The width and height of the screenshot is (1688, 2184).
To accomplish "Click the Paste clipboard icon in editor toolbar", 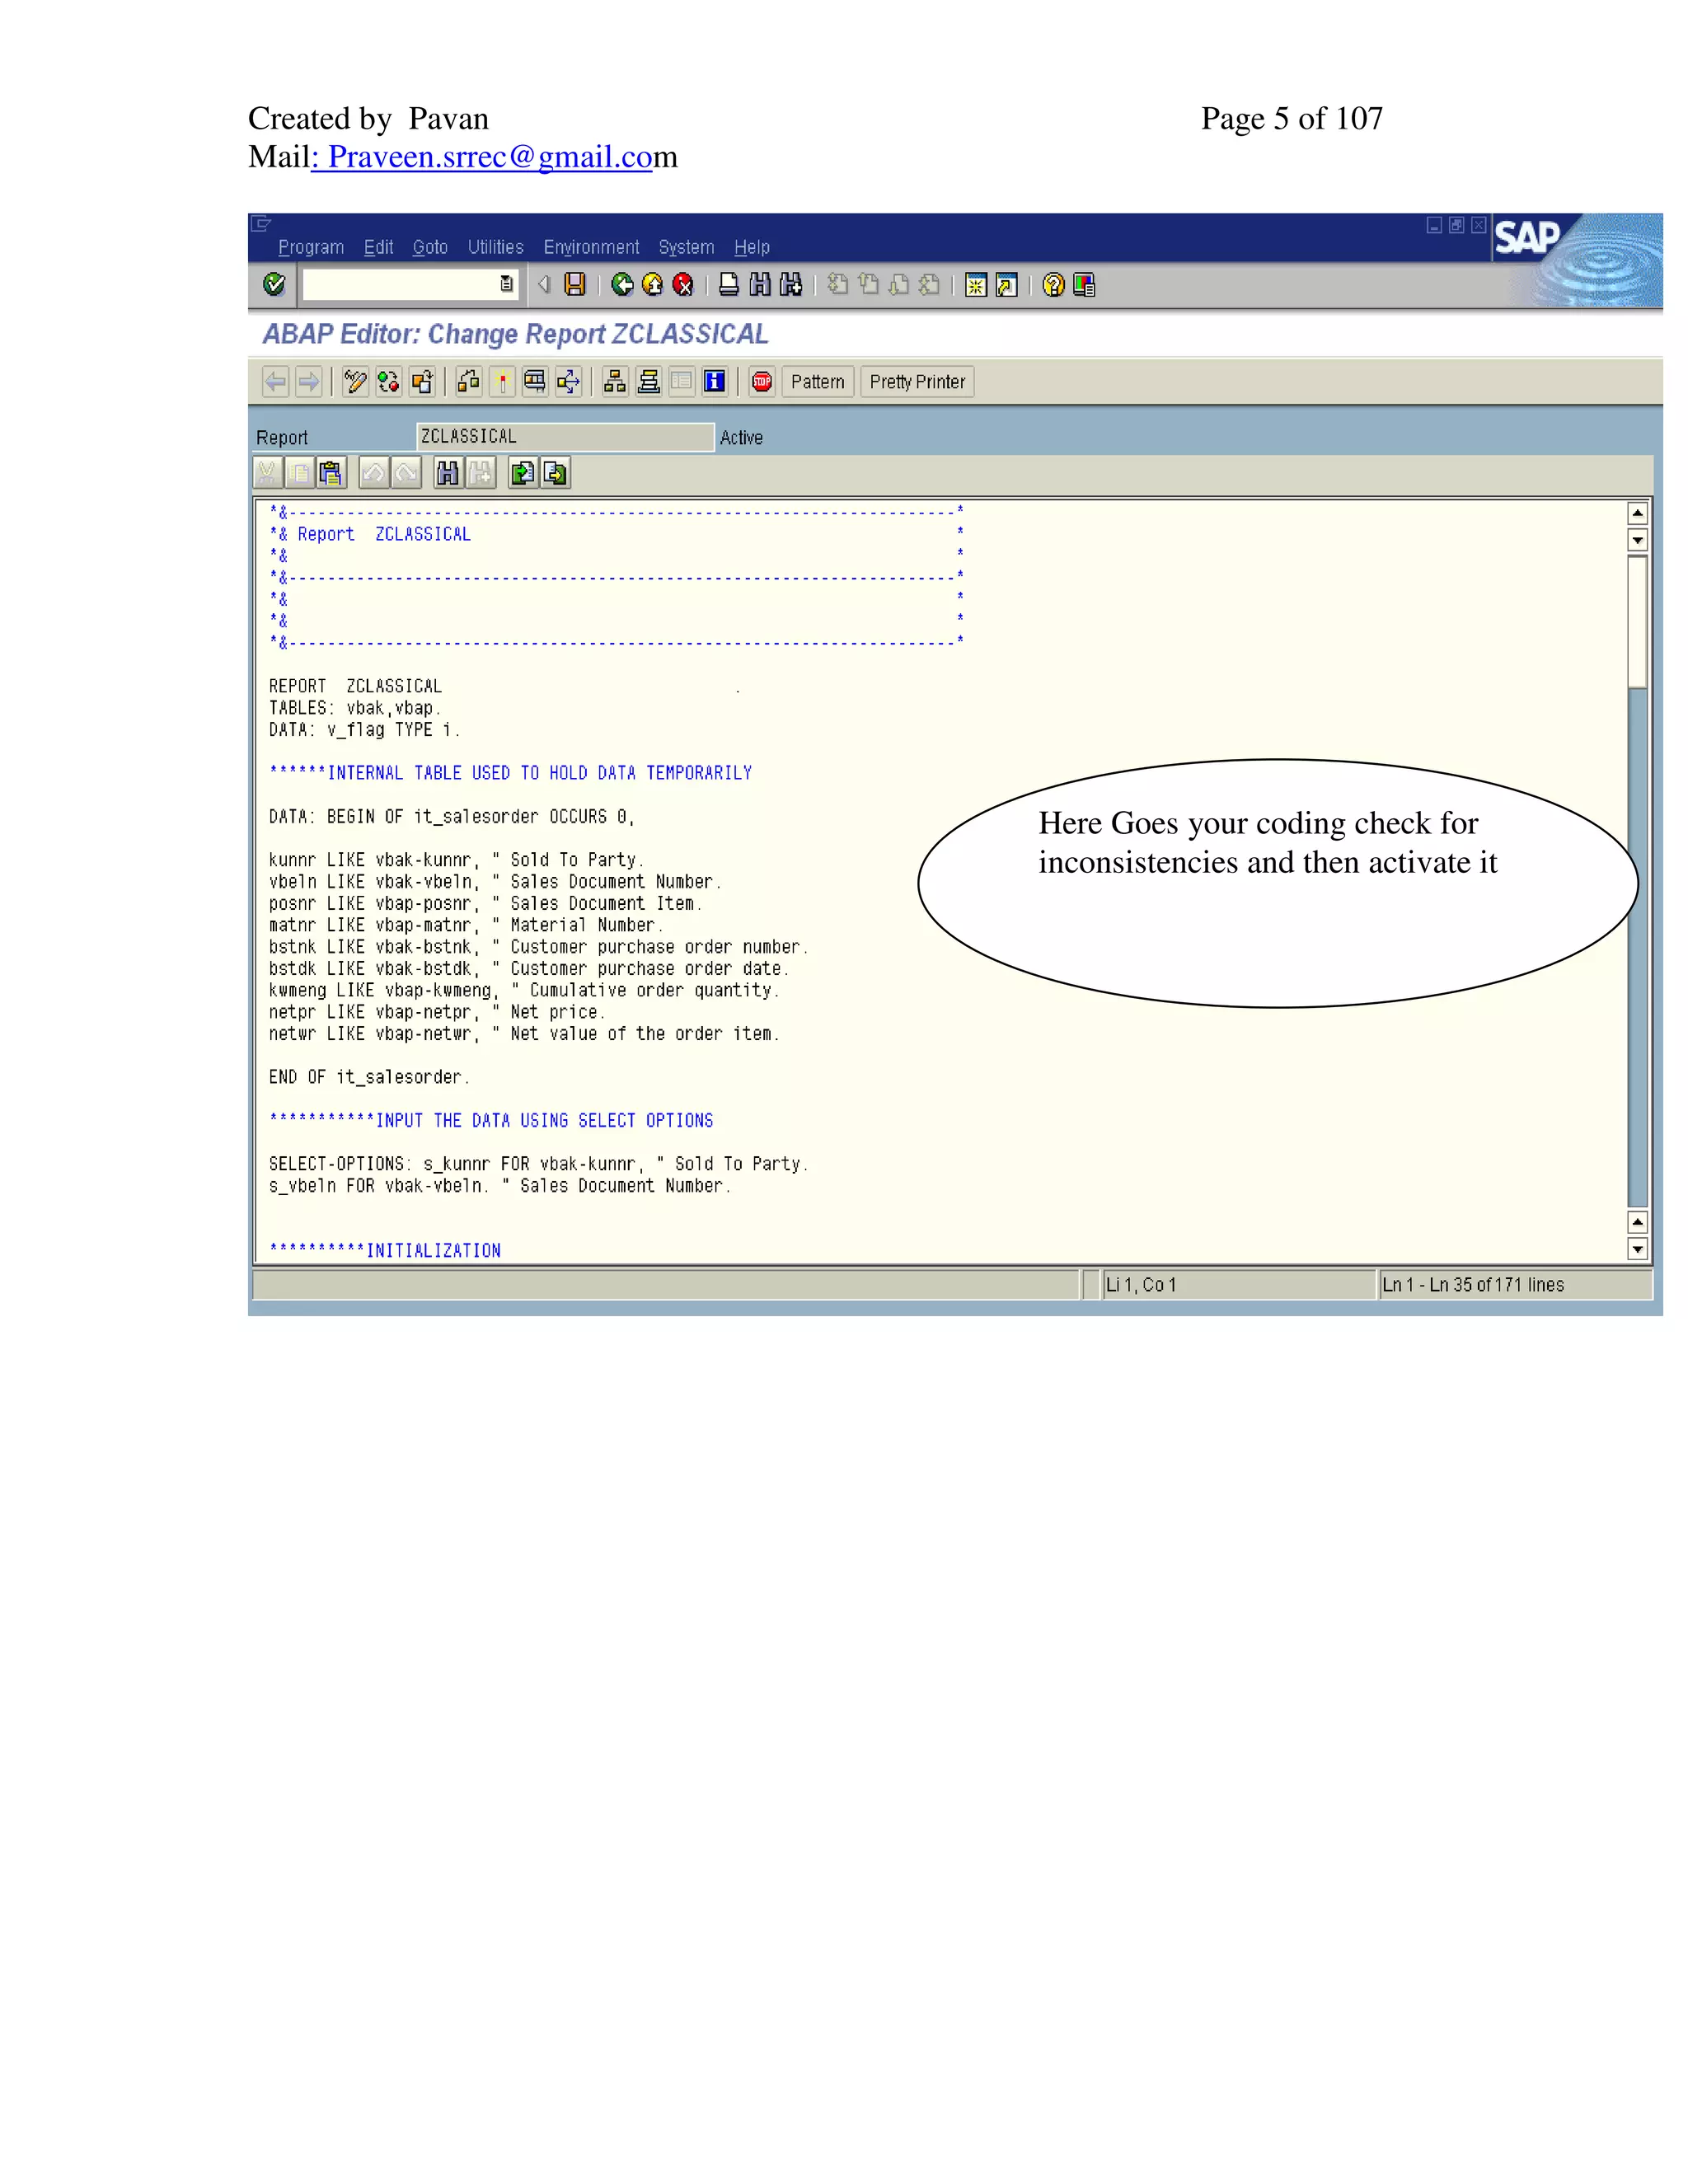I will point(331,473).
